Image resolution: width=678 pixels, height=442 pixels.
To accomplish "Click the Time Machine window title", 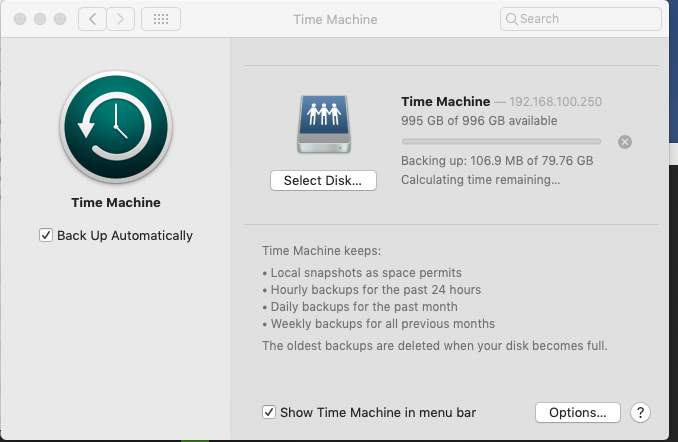I will tap(335, 19).
